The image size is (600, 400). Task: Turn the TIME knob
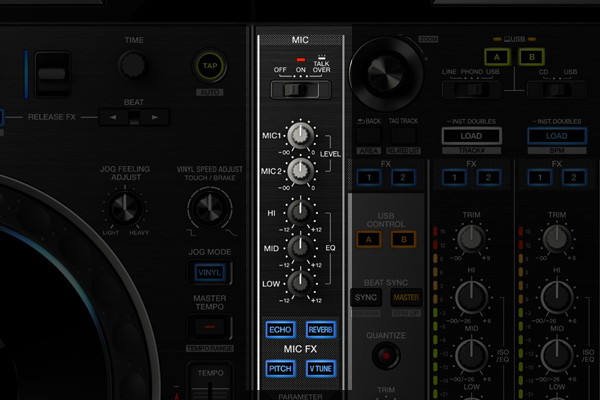tap(133, 65)
